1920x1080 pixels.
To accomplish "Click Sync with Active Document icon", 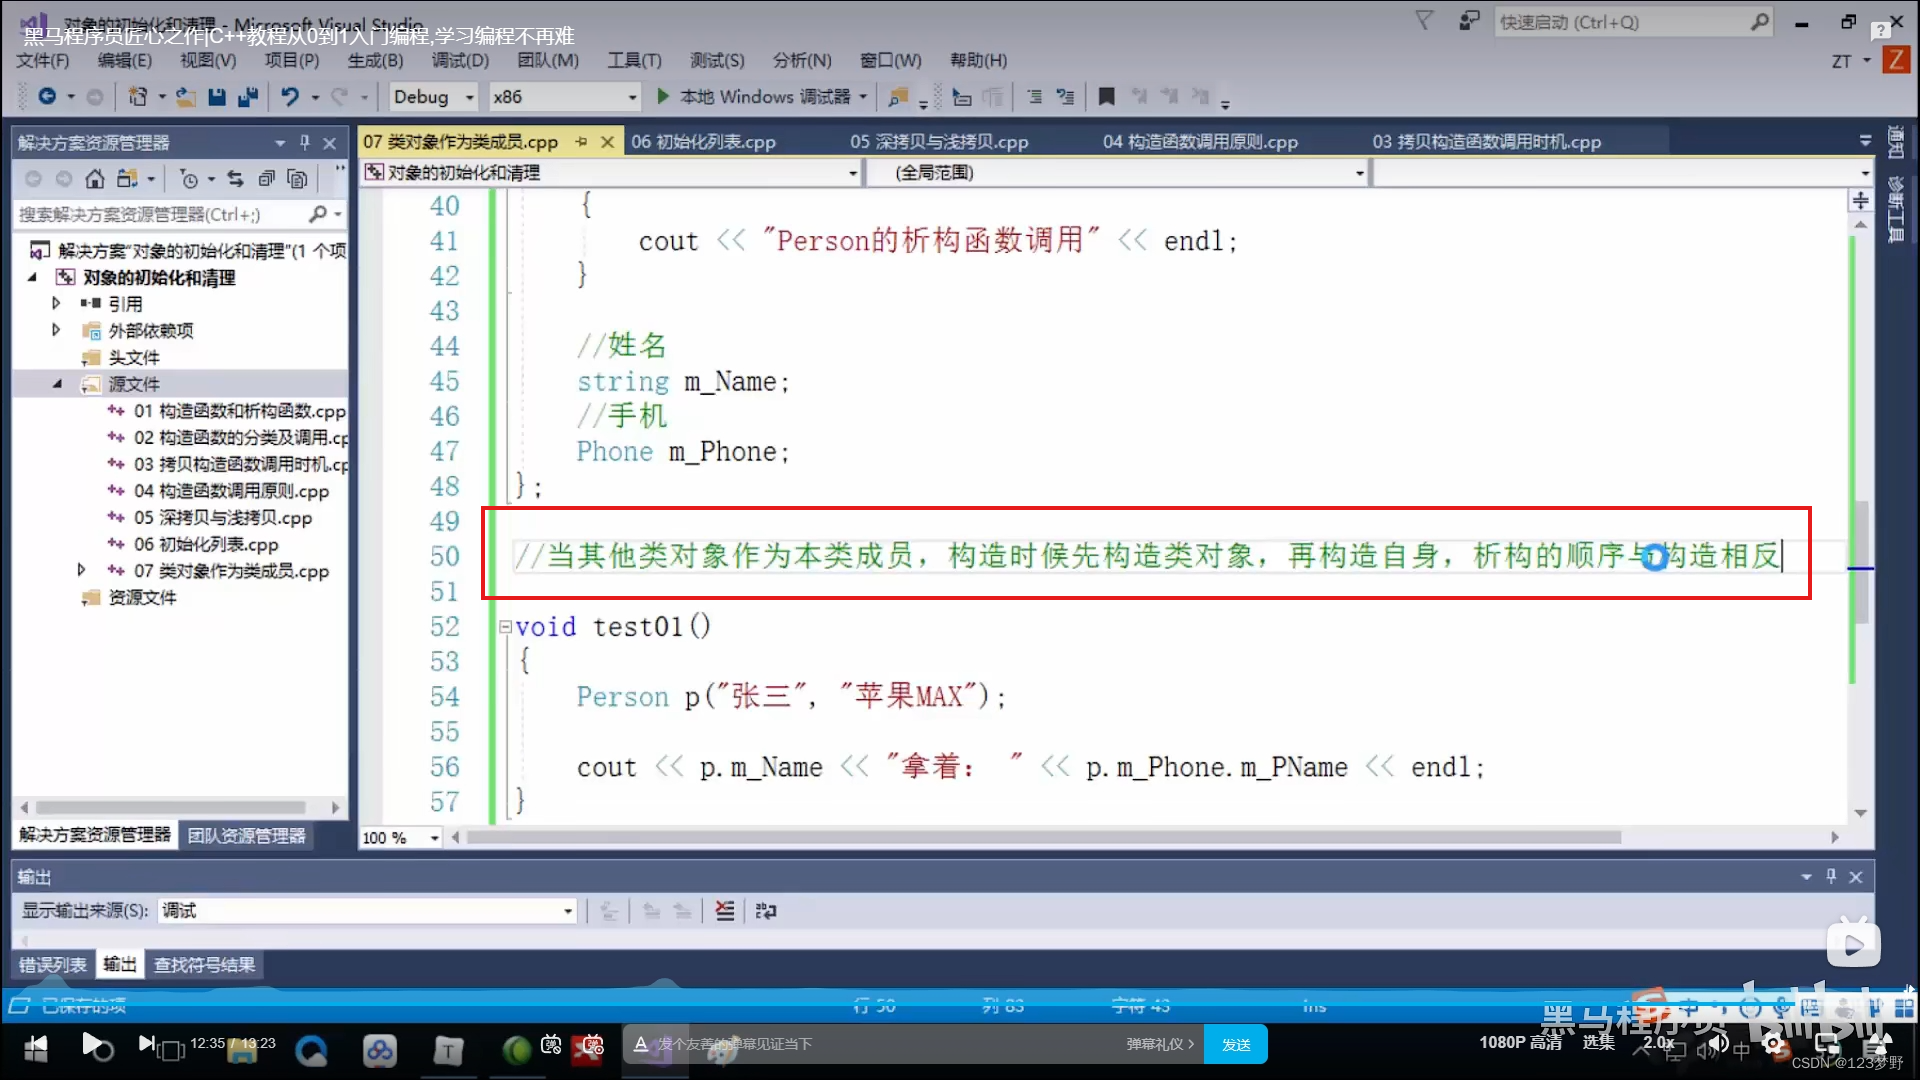I will pos(235,179).
